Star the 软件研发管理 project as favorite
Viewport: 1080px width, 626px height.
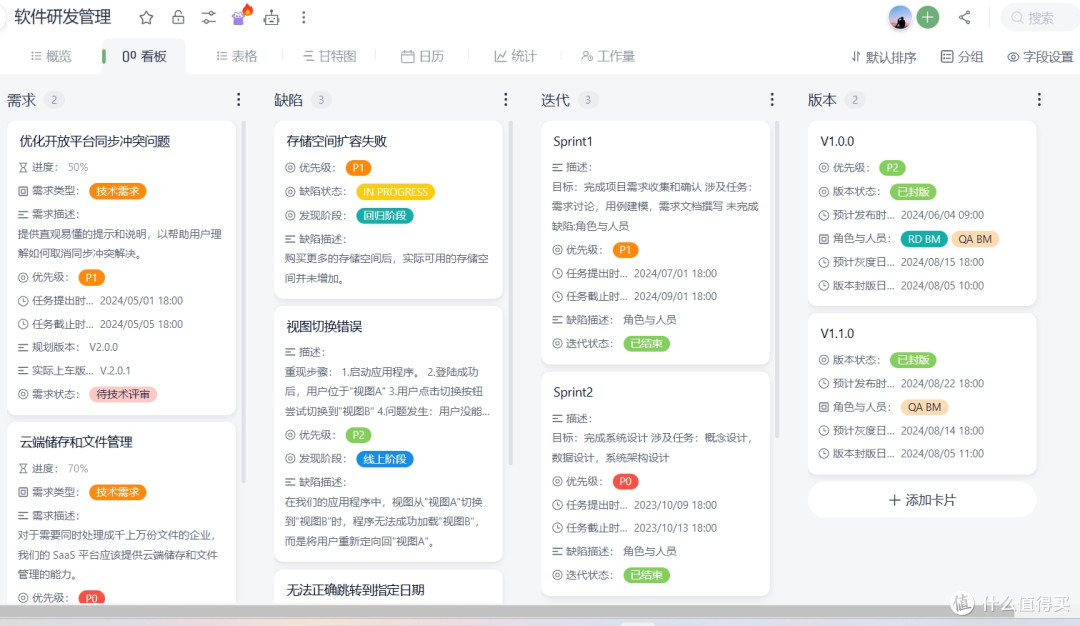coord(146,18)
